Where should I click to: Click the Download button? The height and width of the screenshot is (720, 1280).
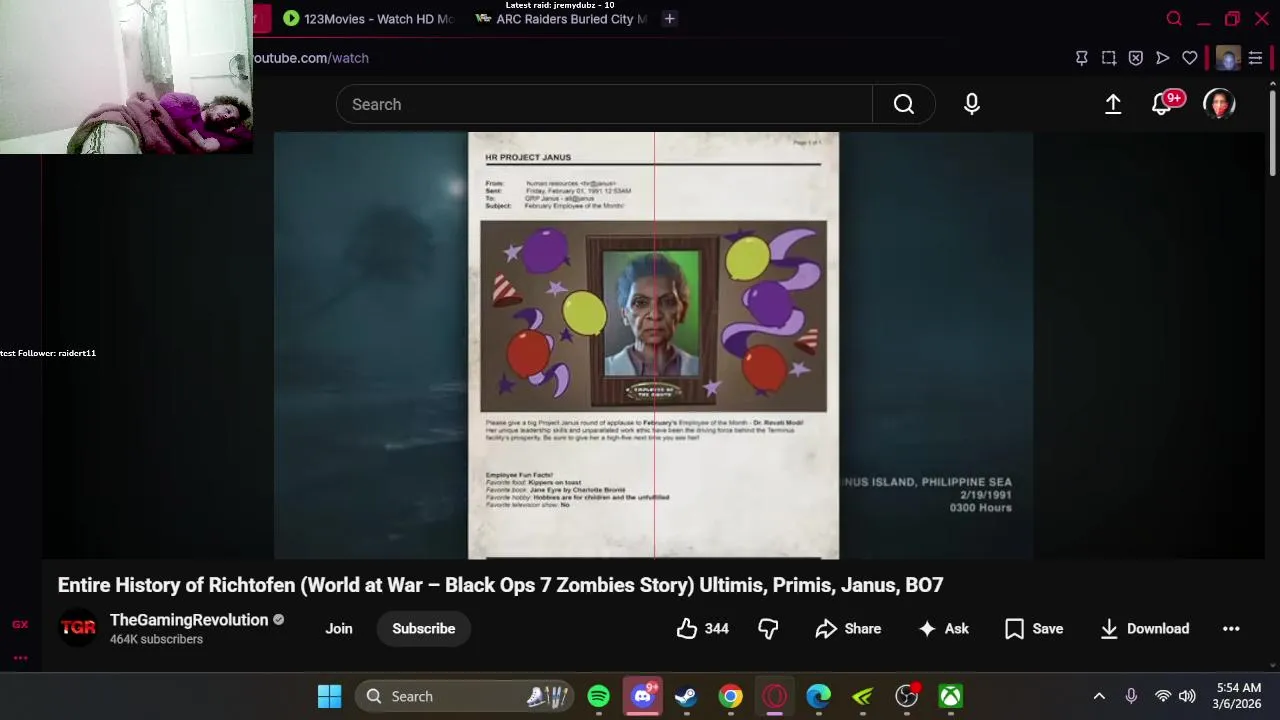[1145, 628]
